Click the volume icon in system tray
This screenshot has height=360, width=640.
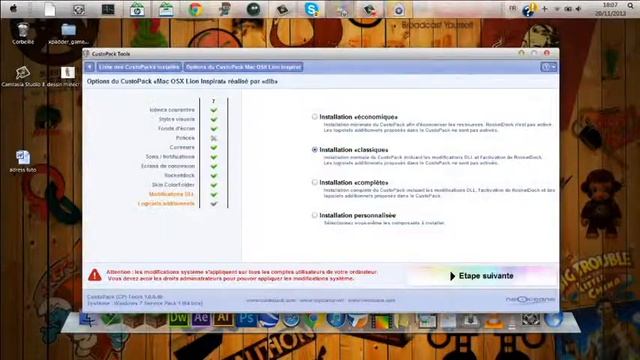578,9
